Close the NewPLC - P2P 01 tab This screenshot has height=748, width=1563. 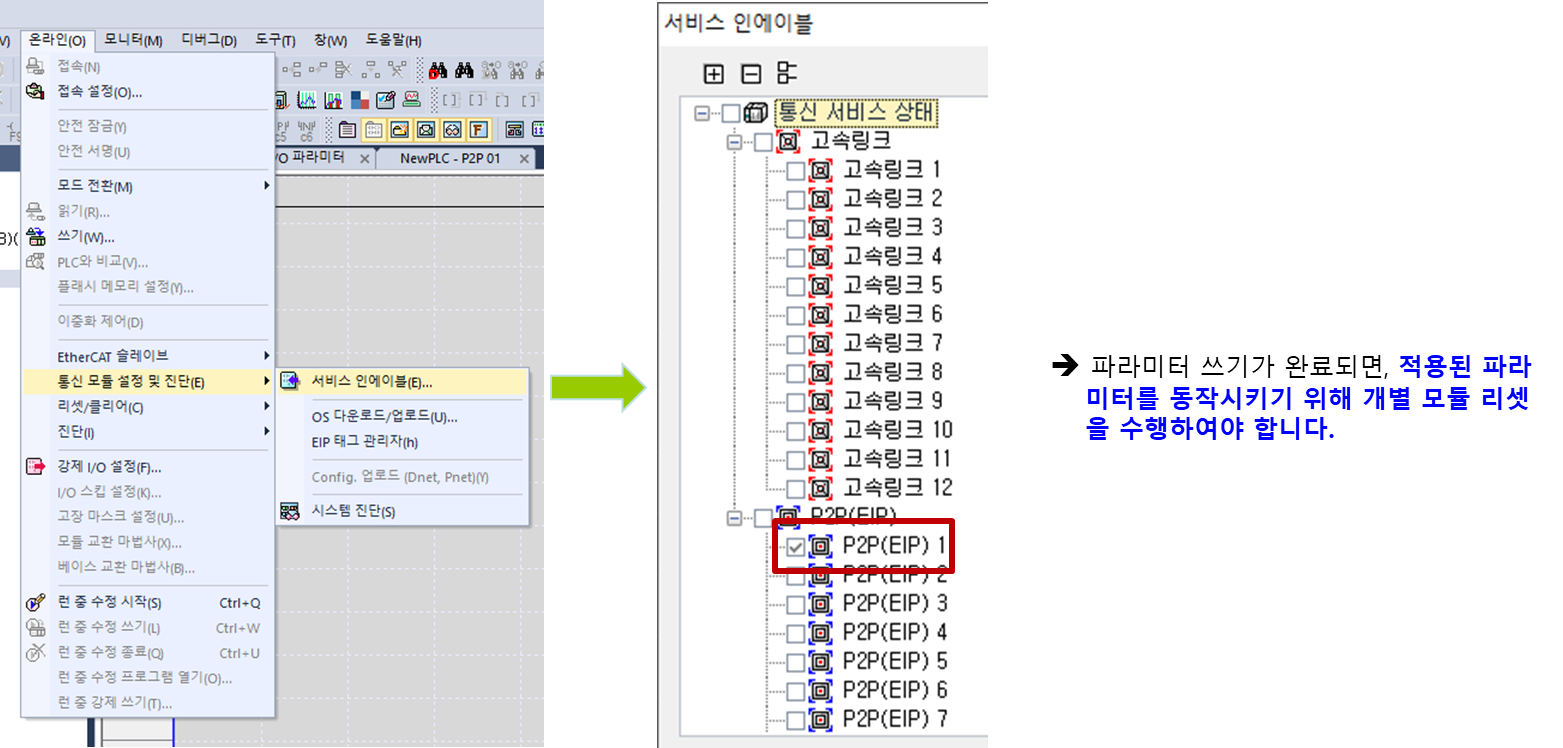523,159
